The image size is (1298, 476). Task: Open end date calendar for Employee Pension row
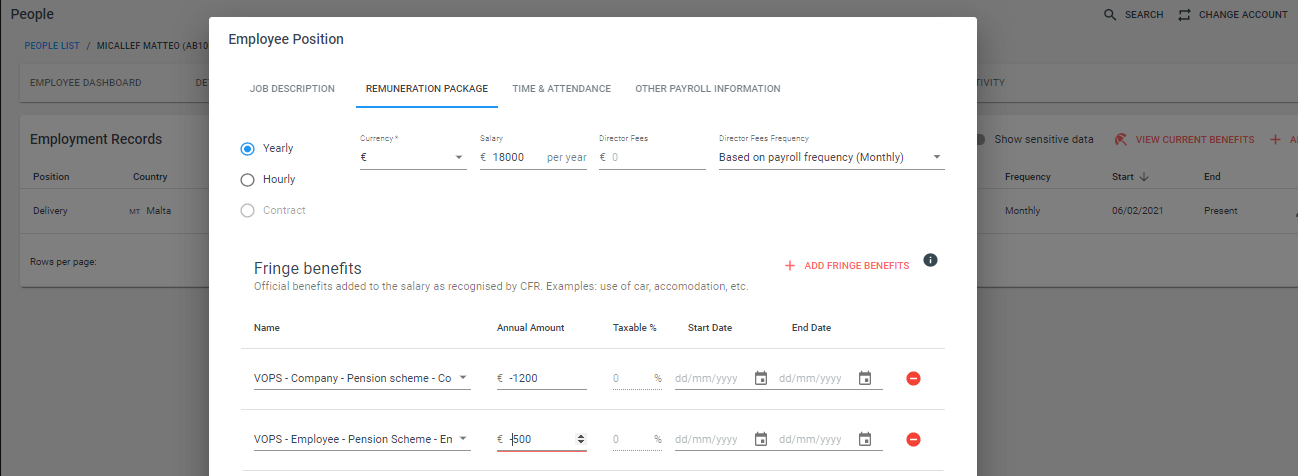[x=865, y=439]
